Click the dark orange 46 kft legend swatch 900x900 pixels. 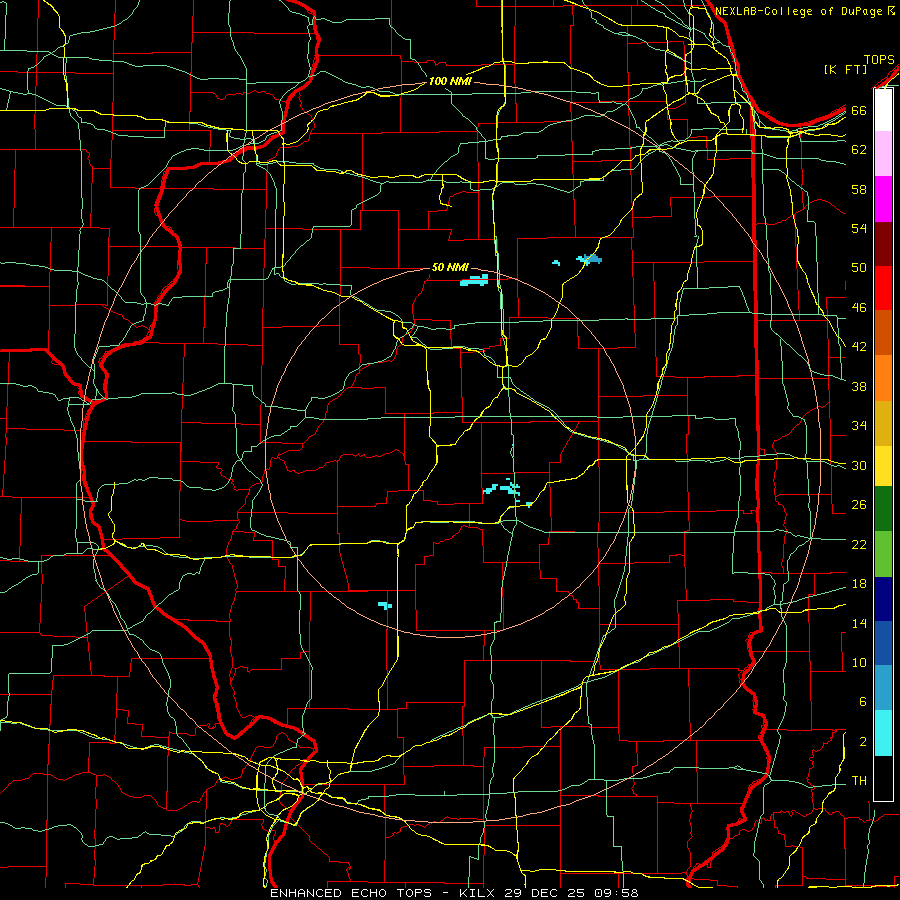click(883, 333)
